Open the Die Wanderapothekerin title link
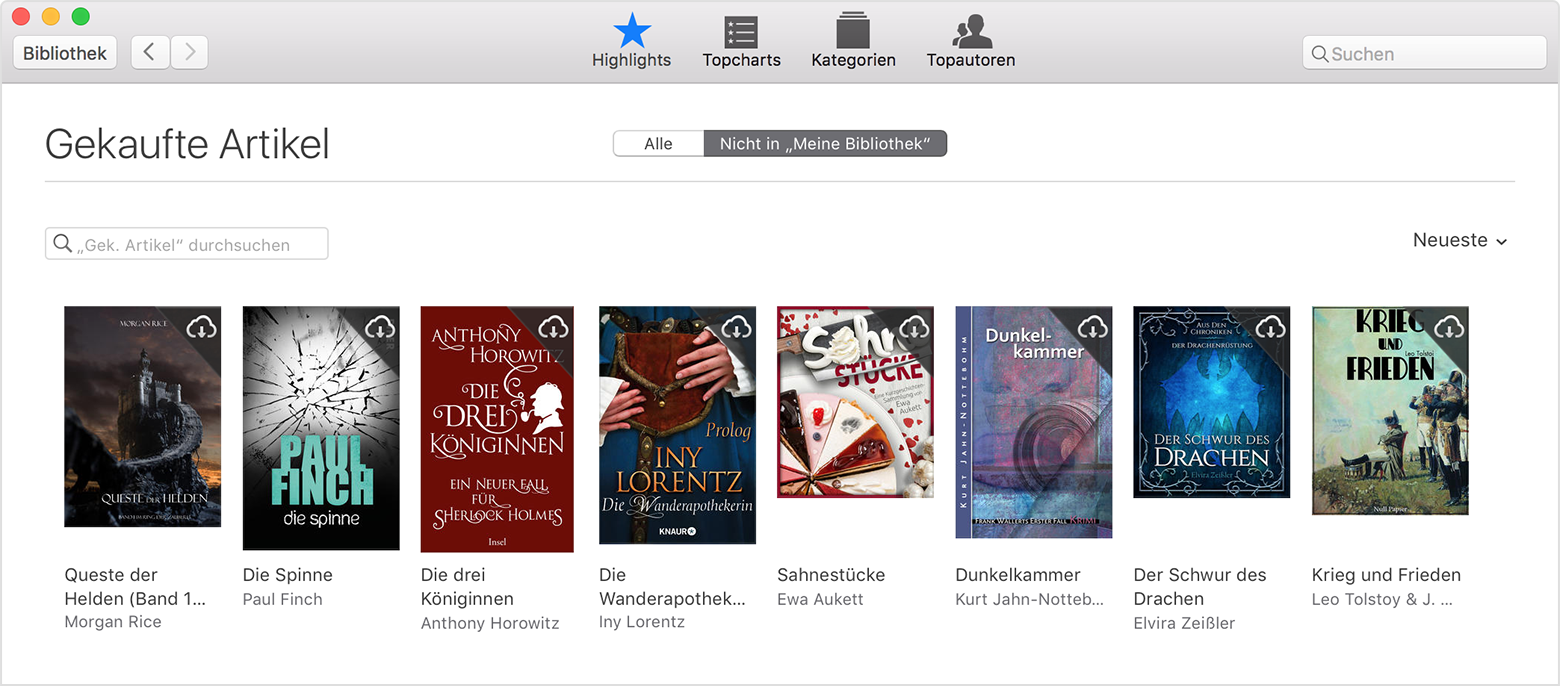 pos(673,587)
